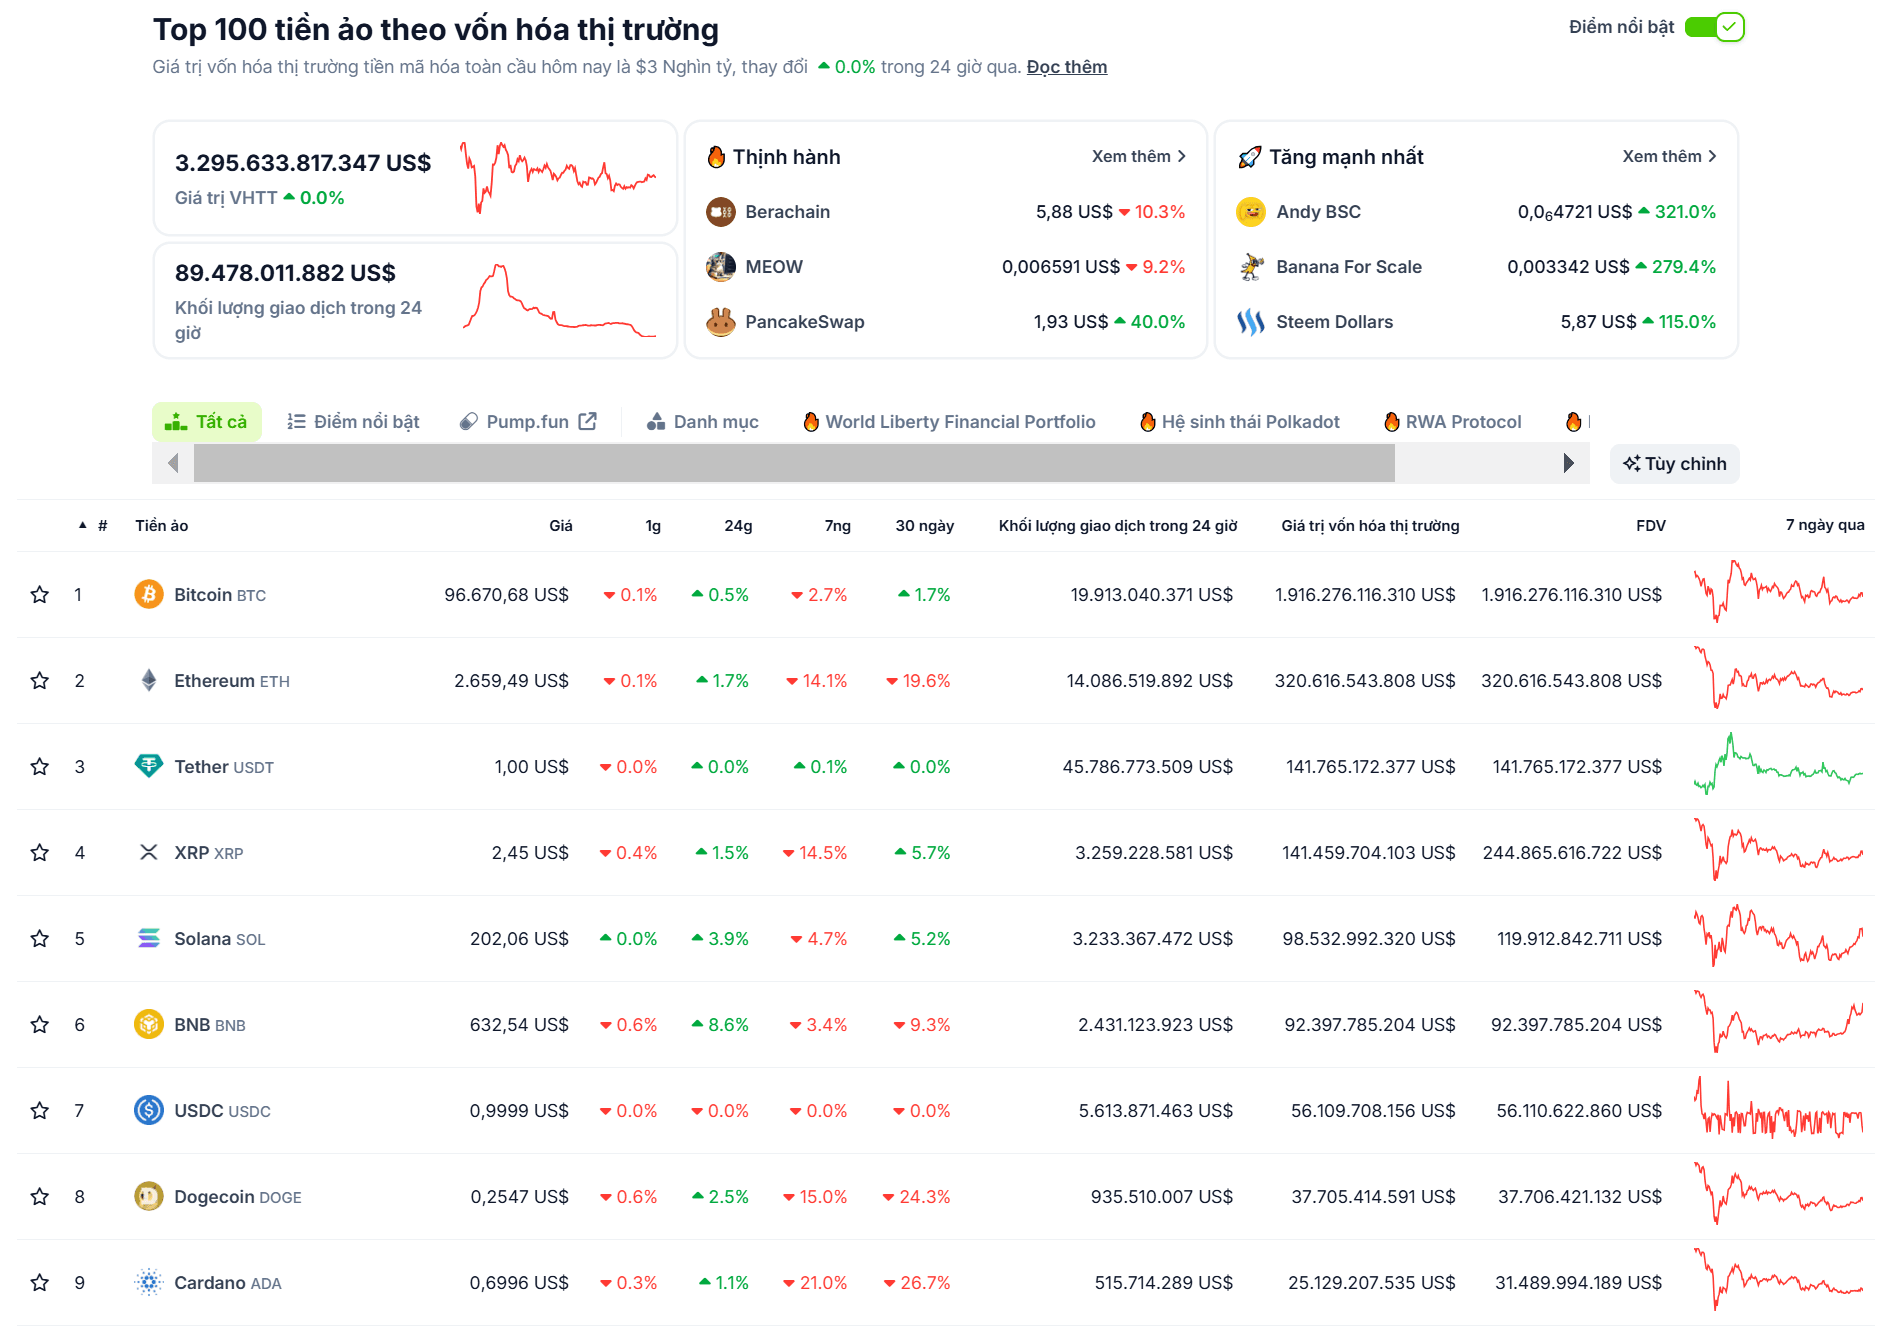Select the RWA Protocol tab

[x=1453, y=422]
